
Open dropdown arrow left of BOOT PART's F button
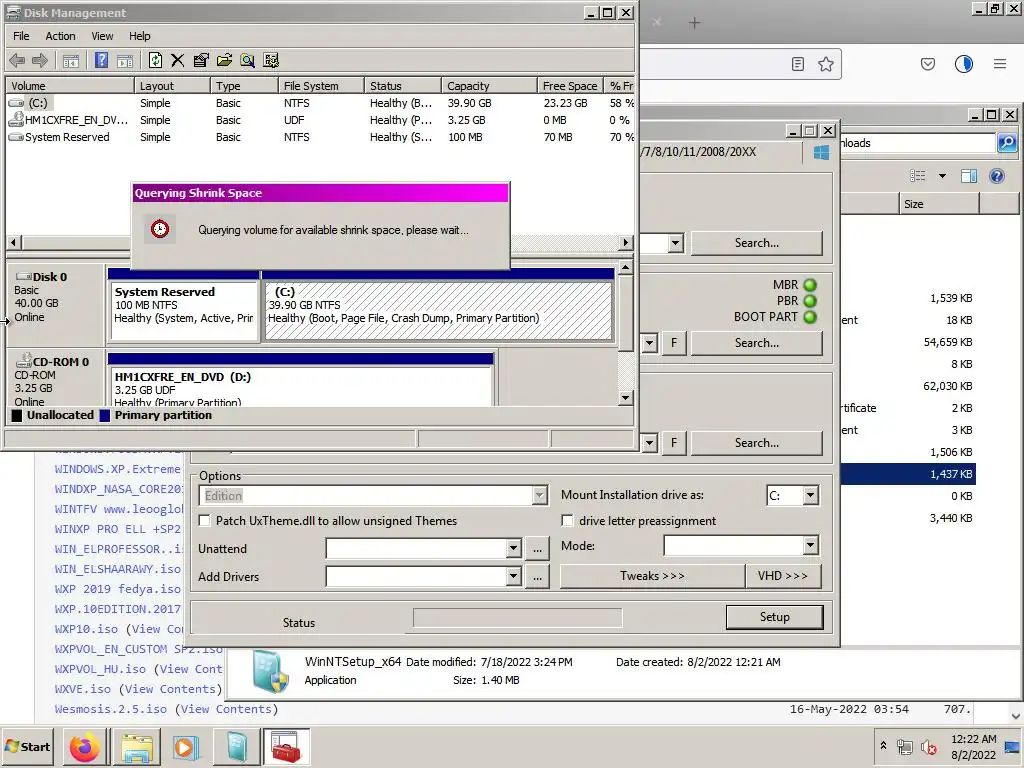[x=649, y=343]
